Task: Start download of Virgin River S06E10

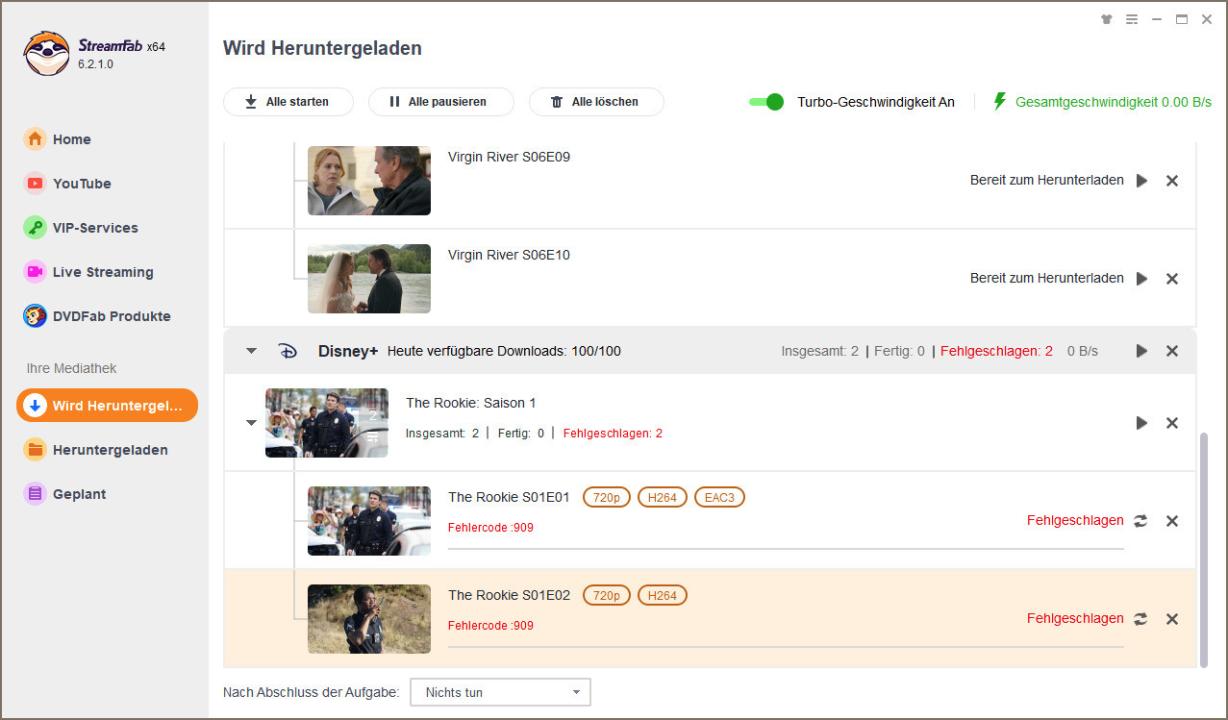Action: pyautogui.click(x=1142, y=279)
